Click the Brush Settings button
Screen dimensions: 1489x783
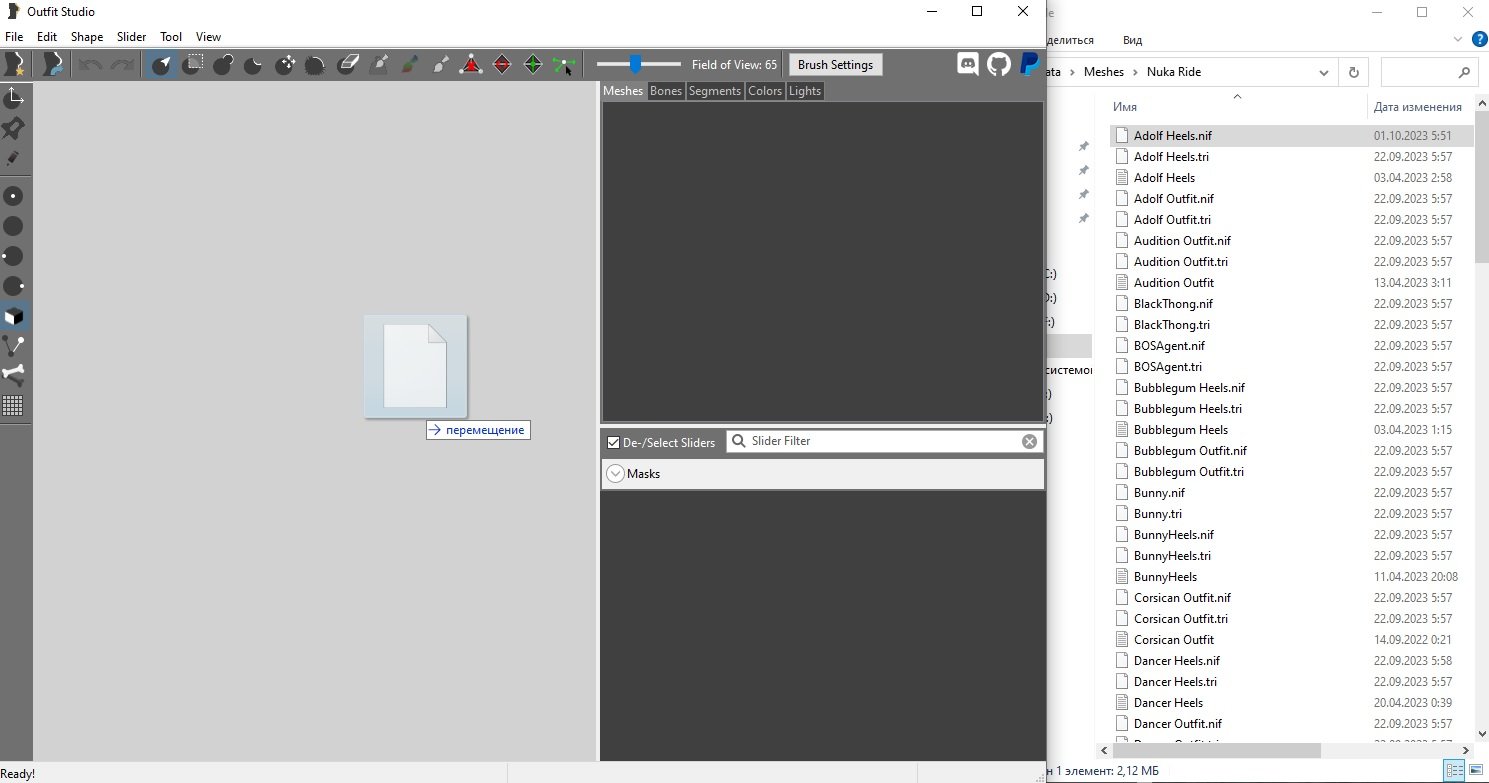click(835, 65)
